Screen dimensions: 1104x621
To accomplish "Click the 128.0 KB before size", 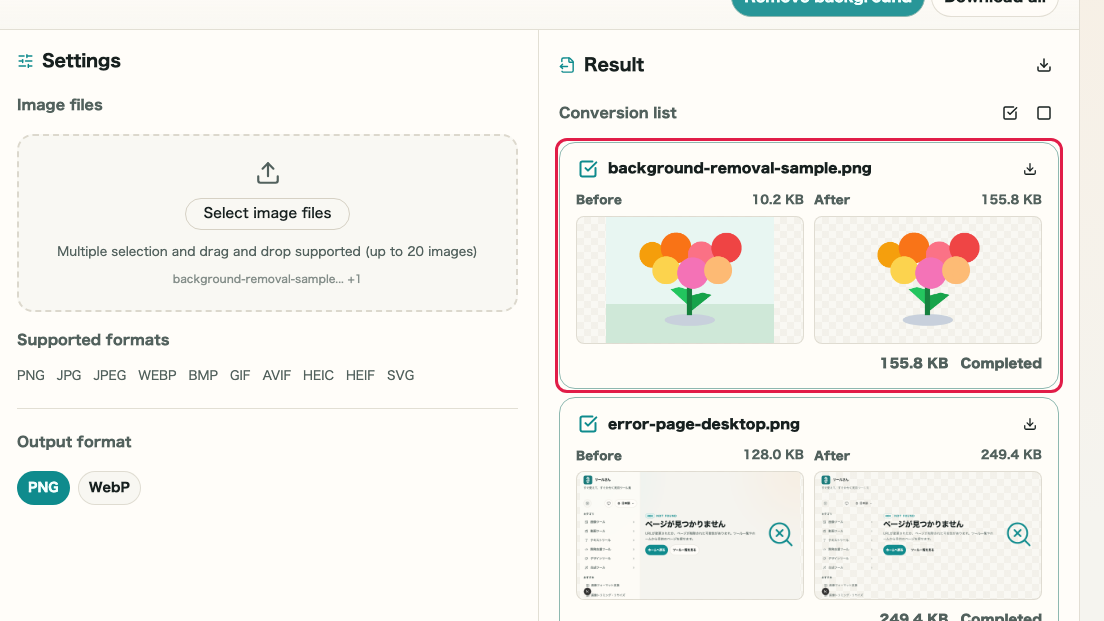I will click(773, 455).
